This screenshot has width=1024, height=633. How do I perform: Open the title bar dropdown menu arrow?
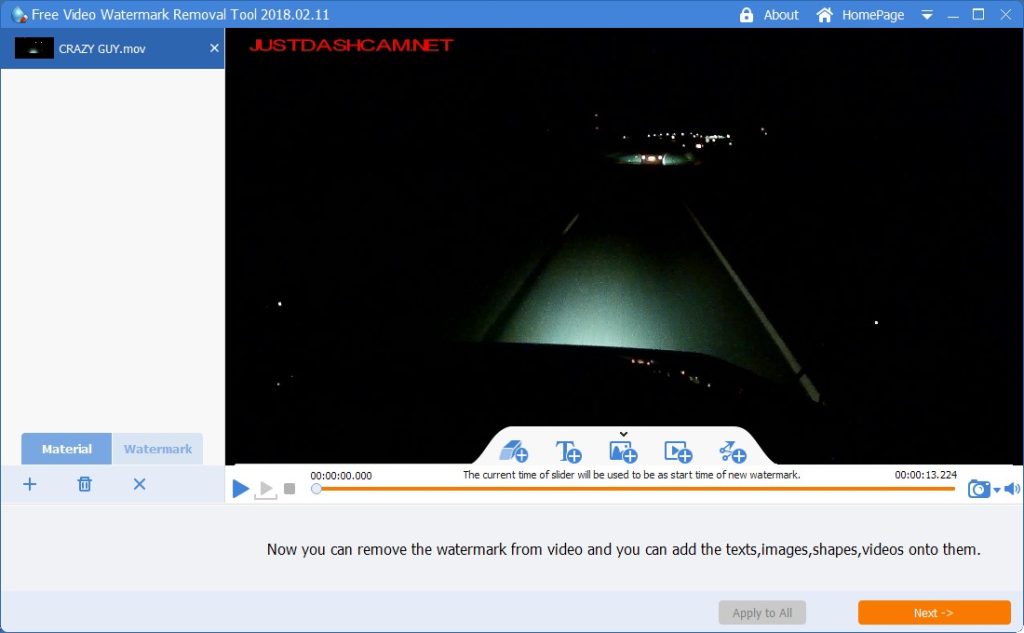(927, 14)
